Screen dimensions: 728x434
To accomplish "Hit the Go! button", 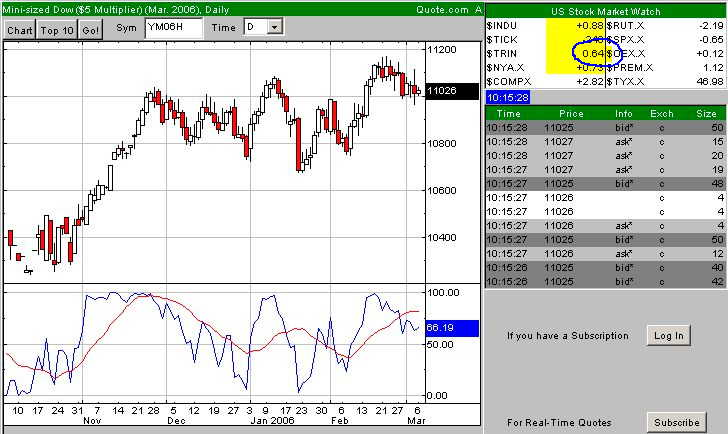I will pos(90,31).
